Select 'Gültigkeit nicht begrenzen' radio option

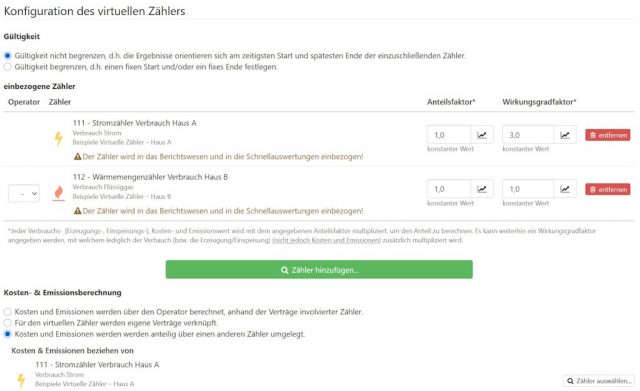[7, 56]
